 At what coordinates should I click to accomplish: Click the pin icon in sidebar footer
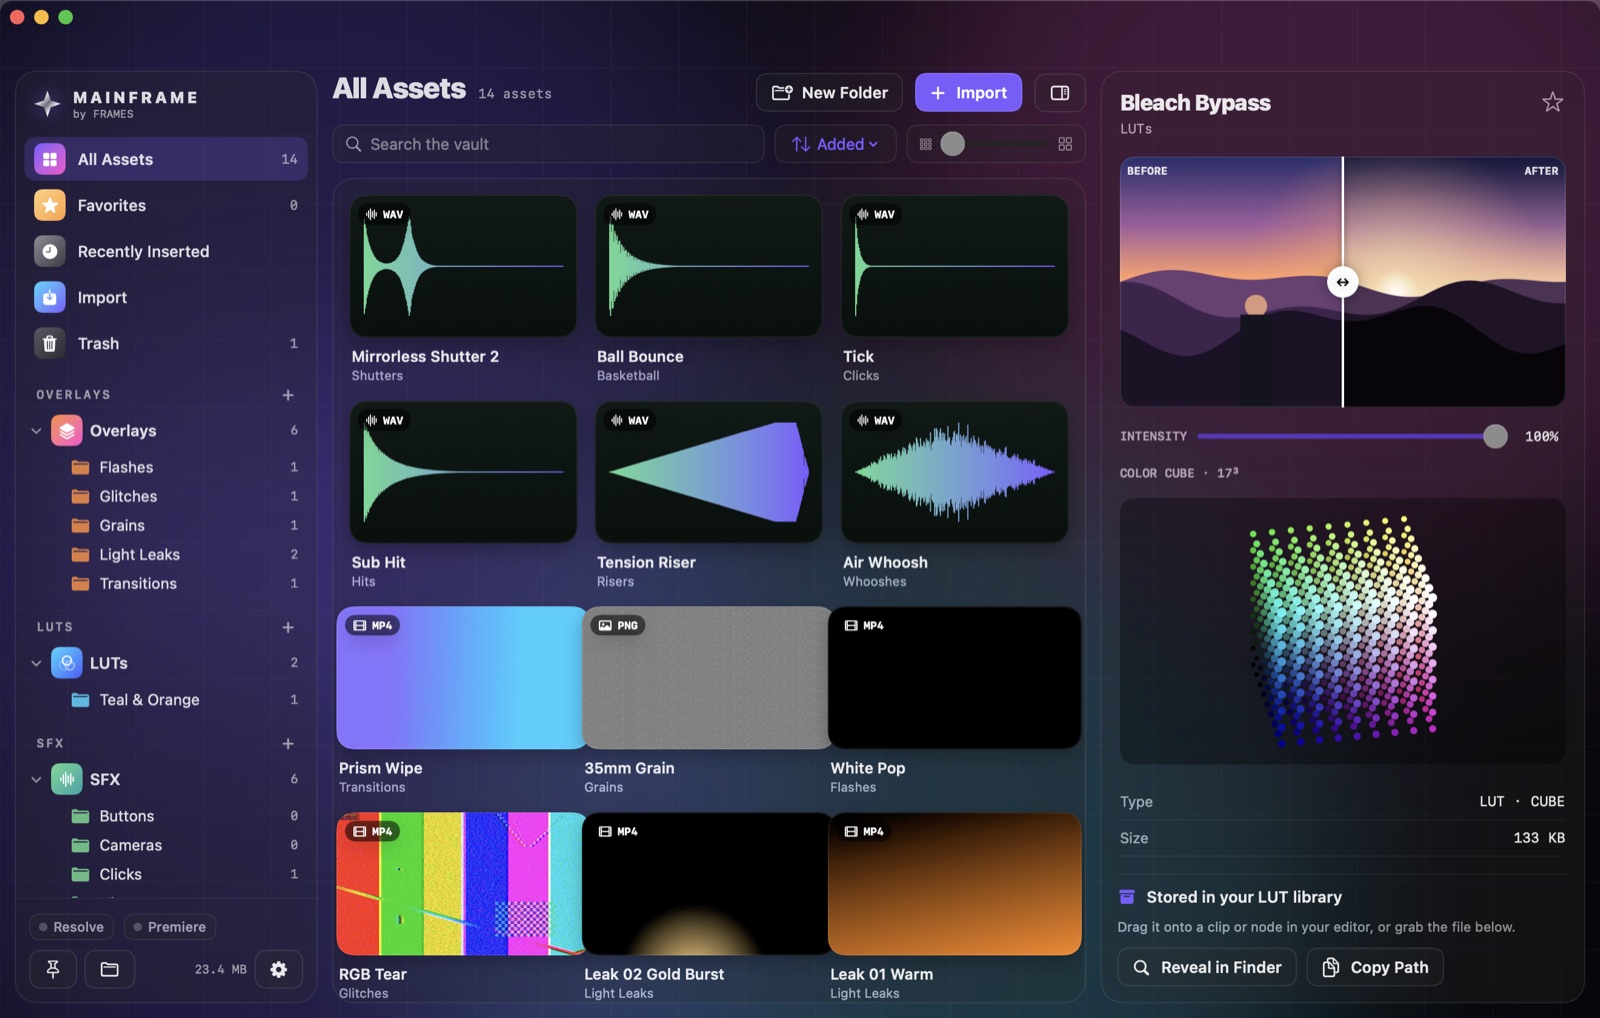pos(53,969)
